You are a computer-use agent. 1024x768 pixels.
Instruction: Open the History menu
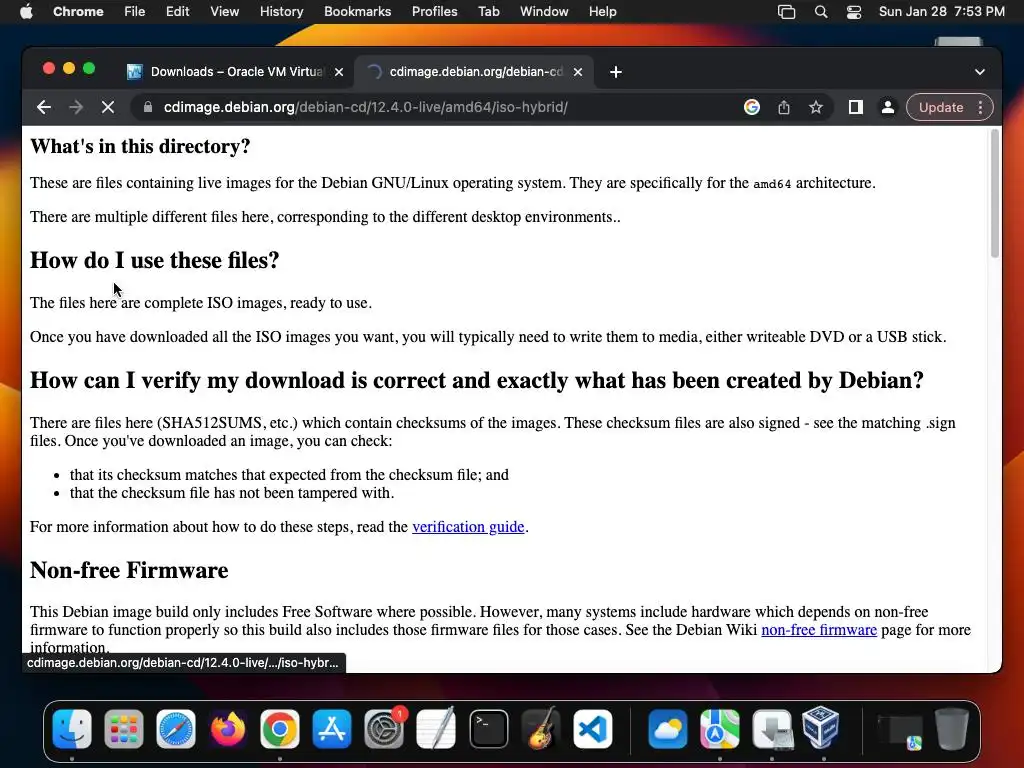[281, 11]
